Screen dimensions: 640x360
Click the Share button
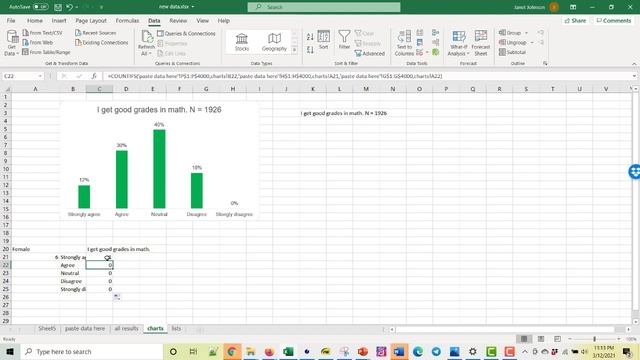(x=575, y=20)
